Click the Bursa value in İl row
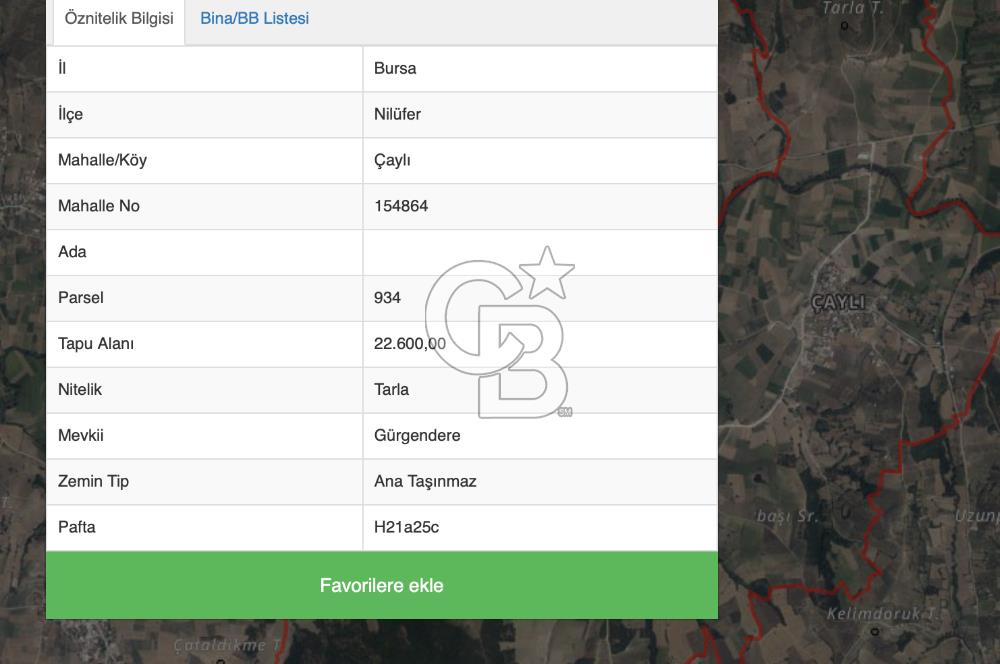 [x=395, y=69]
